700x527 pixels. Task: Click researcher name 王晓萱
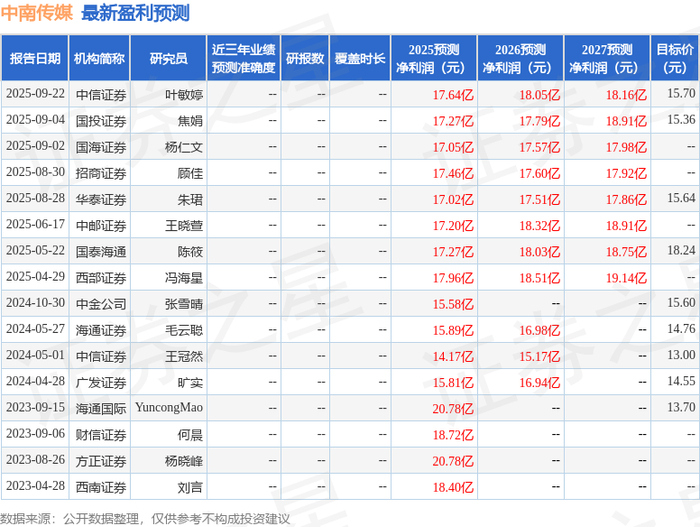click(184, 226)
